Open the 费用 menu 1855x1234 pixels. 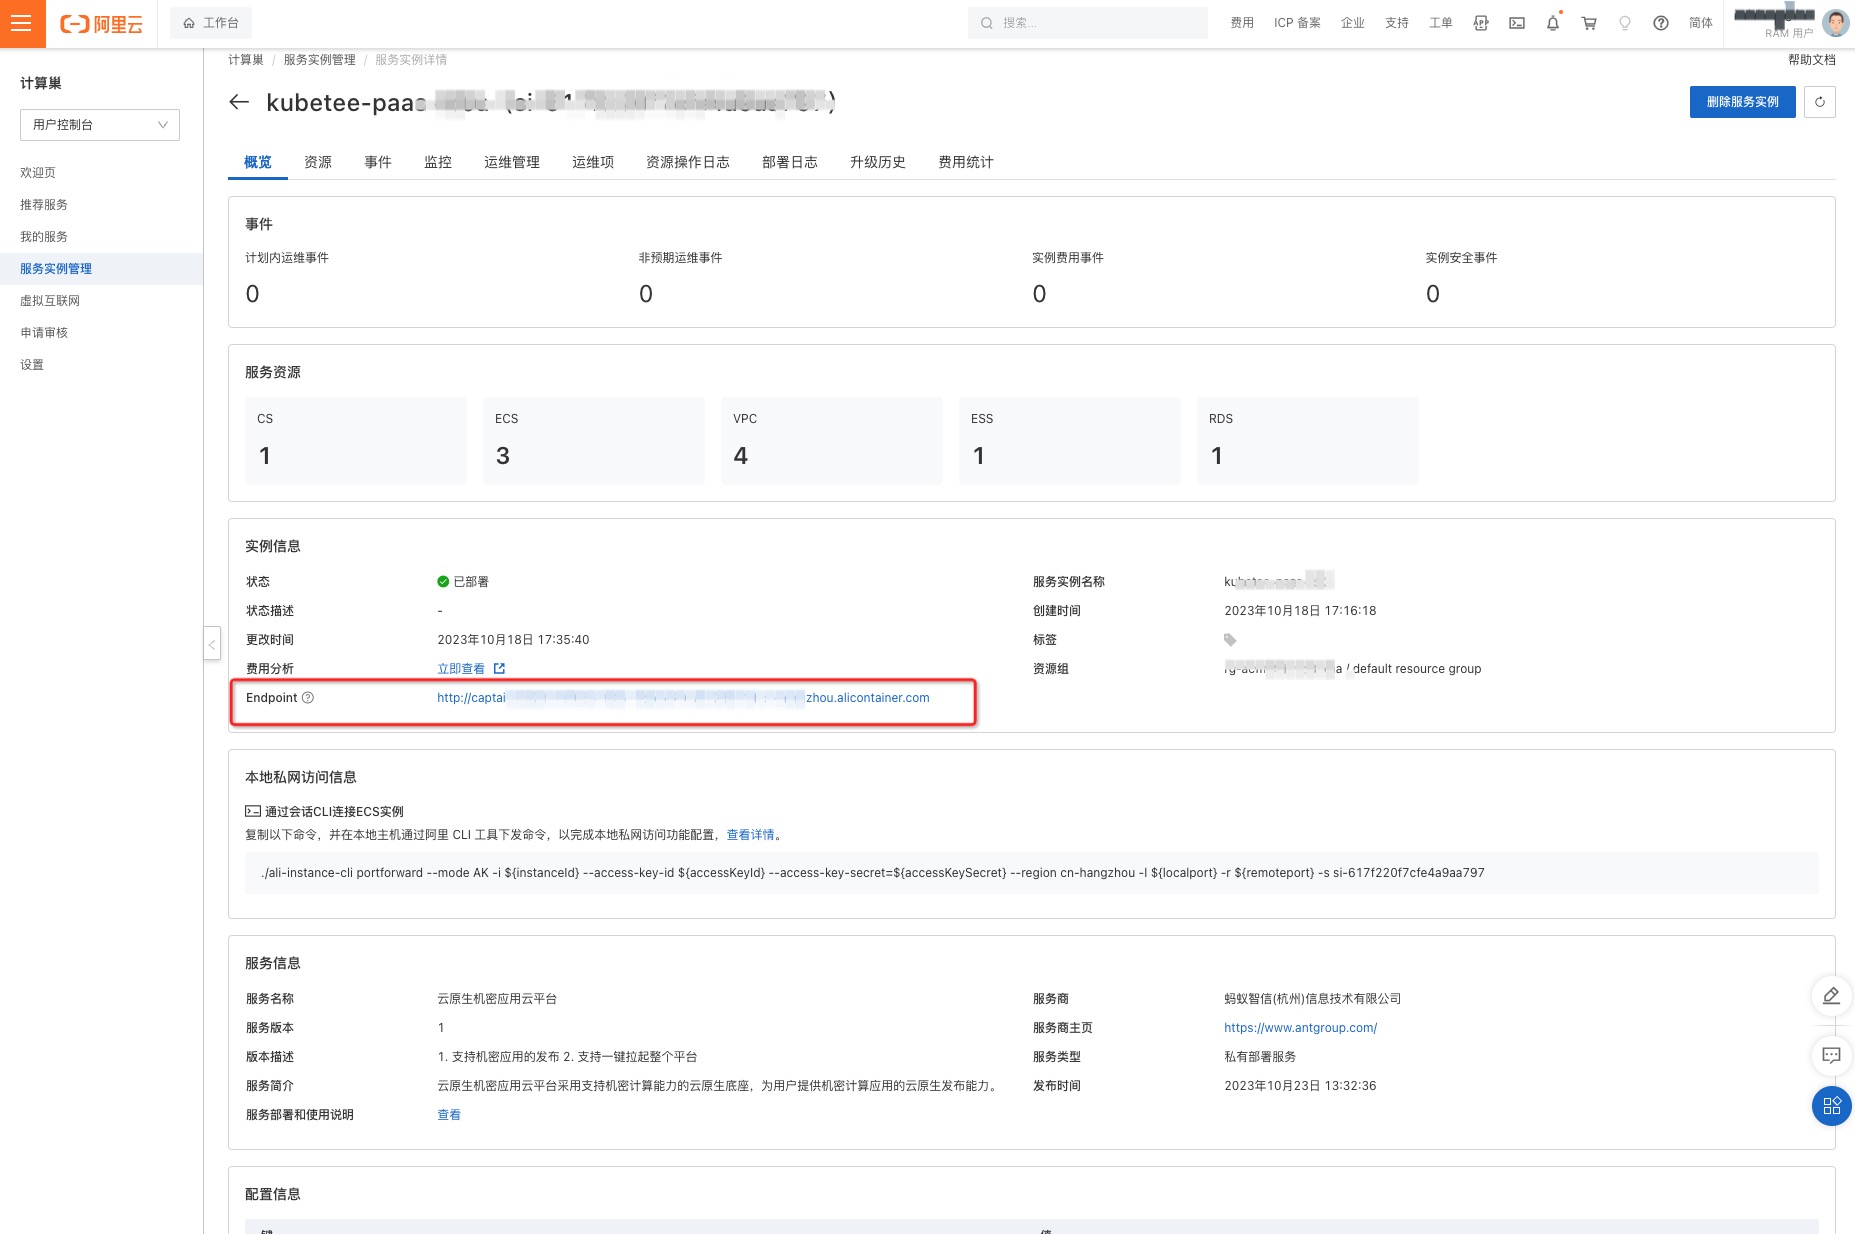coord(1242,23)
